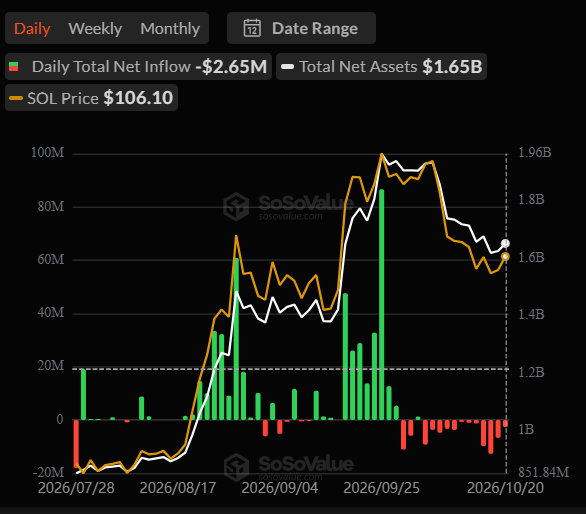Toggle the Daily Total Net Inflow series
Viewport: 586px width, 514px height.
138,67
